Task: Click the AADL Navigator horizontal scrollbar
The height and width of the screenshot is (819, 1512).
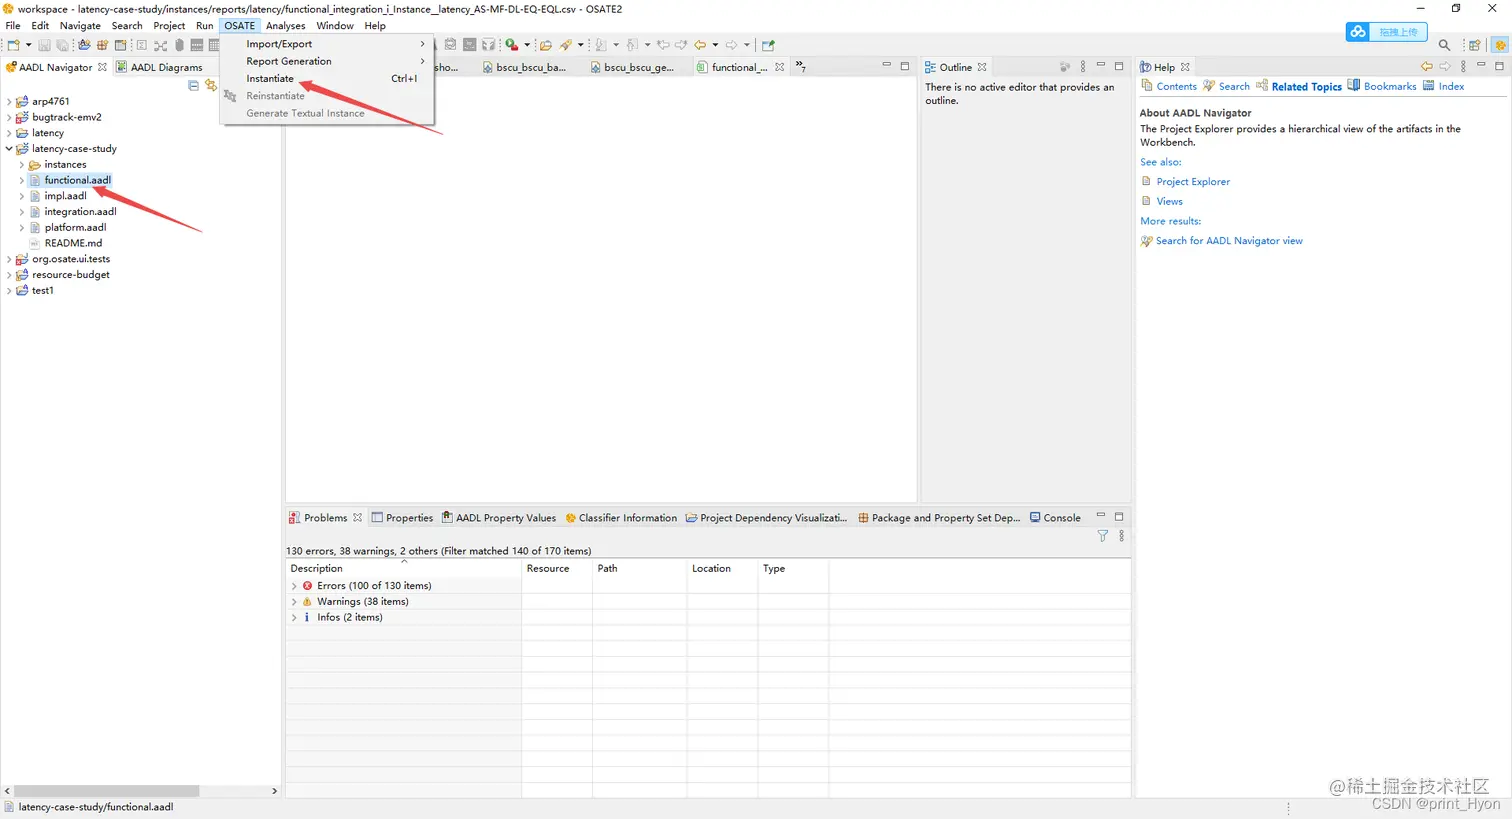Action: click(x=107, y=791)
